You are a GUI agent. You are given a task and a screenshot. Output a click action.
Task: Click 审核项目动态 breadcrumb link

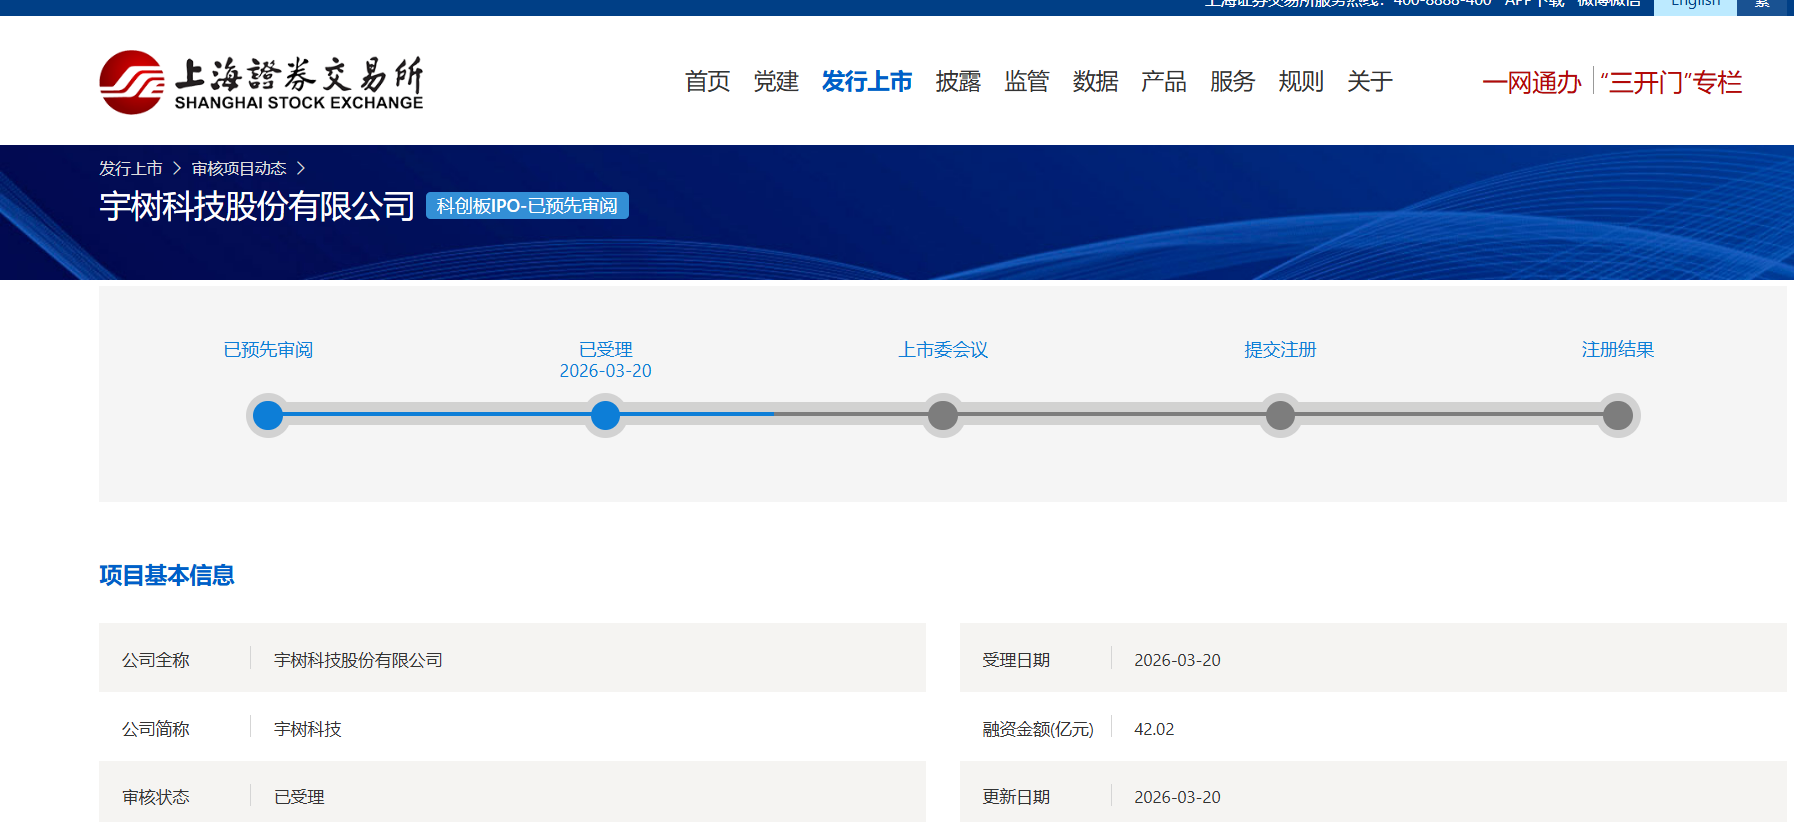point(239,169)
